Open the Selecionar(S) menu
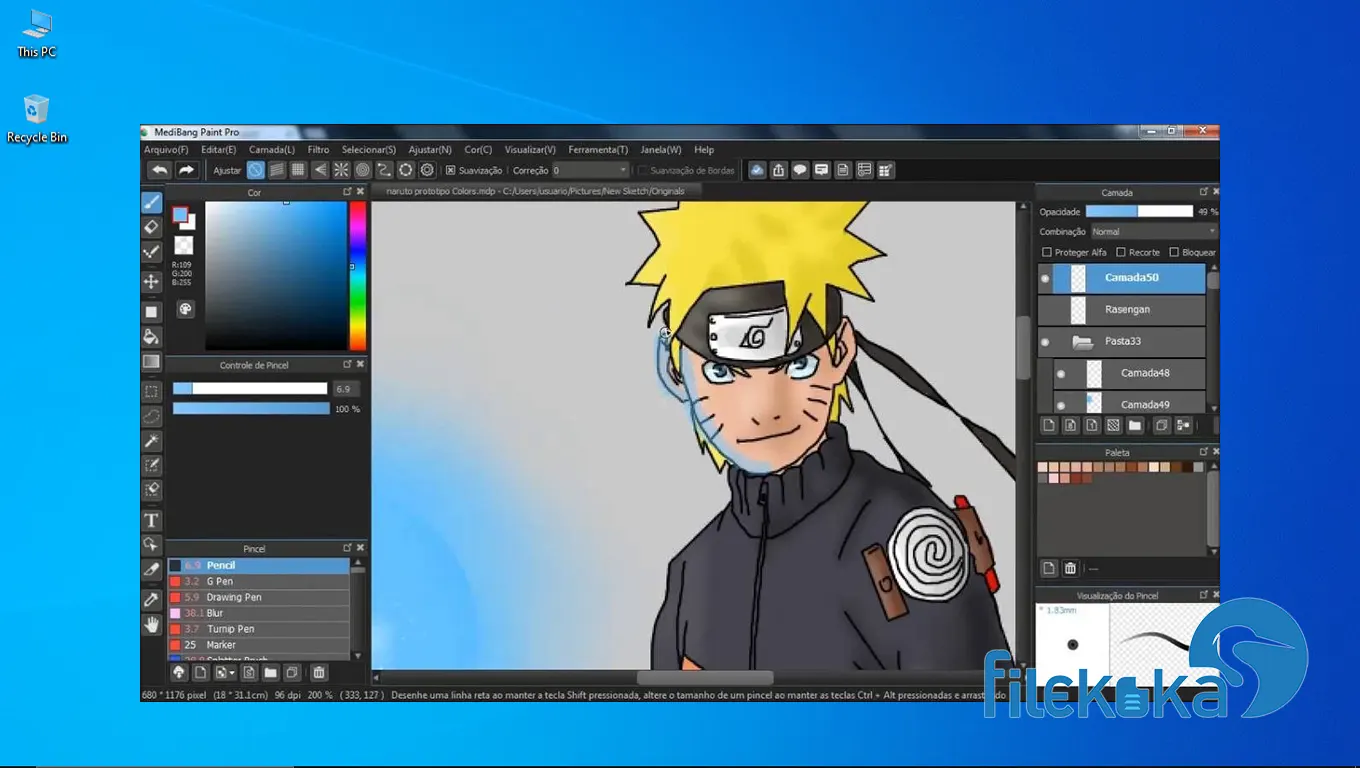The width and height of the screenshot is (1360, 768). point(369,149)
